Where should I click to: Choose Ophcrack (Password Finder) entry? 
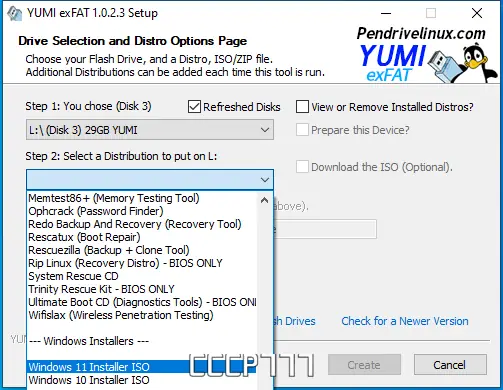click(143, 211)
